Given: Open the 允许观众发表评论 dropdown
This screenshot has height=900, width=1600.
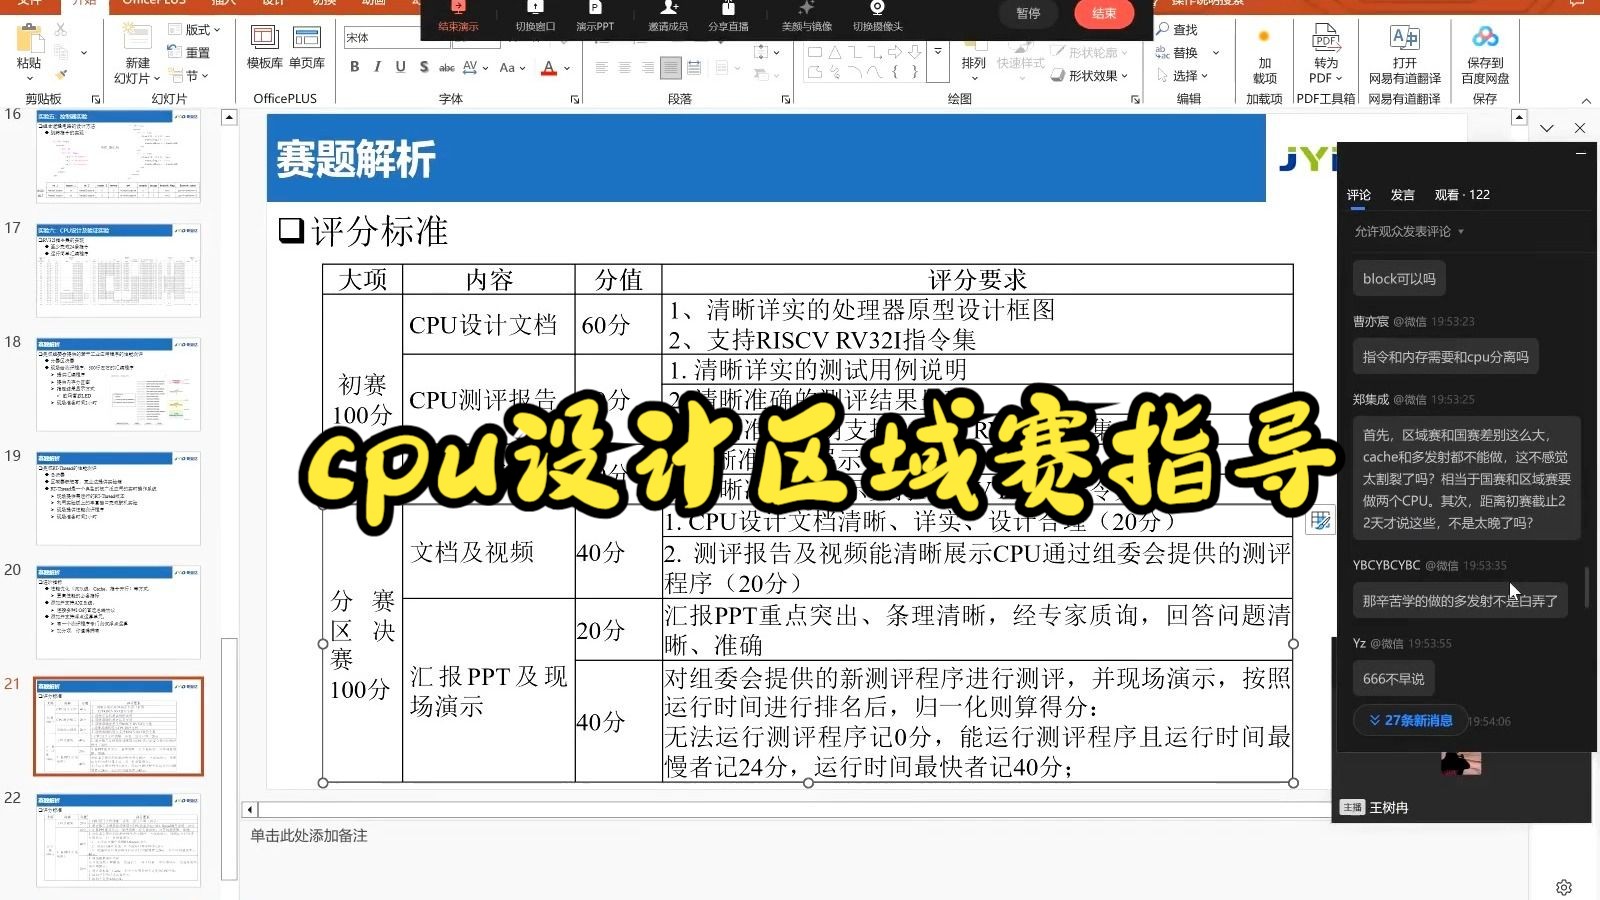Looking at the screenshot, I should (1407, 231).
